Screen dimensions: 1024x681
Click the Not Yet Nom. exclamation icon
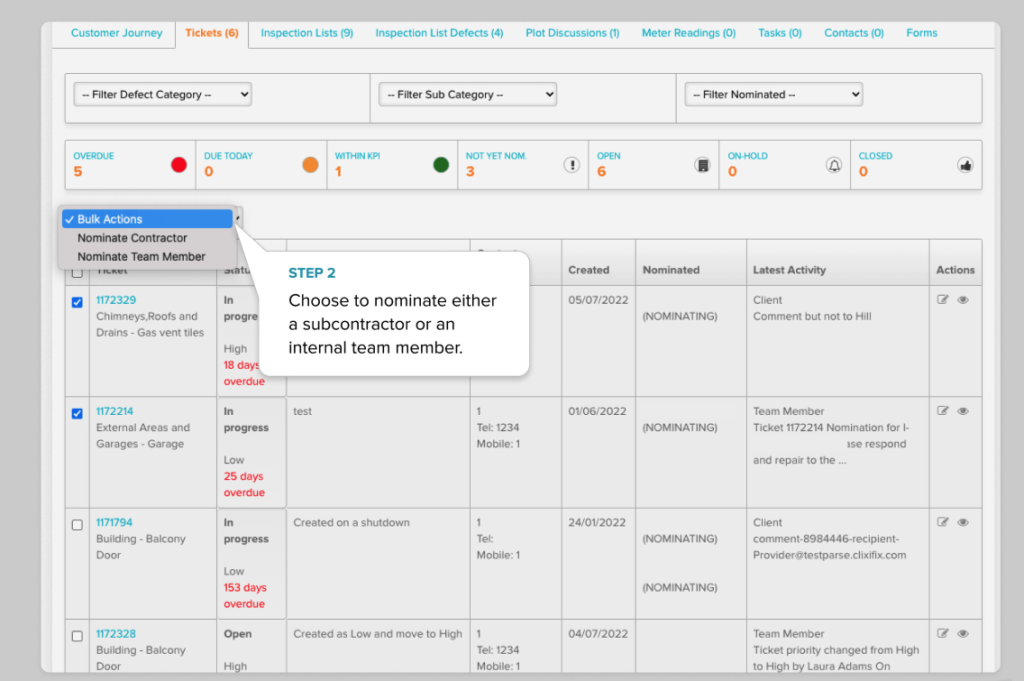[572, 165]
